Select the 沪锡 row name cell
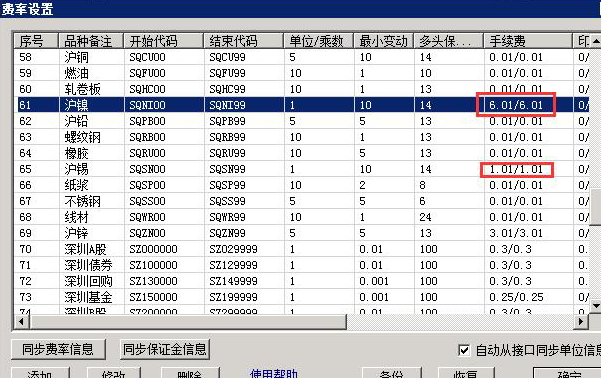This screenshot has height=378, width=601. pyautogui.click(x=77, y=169)
